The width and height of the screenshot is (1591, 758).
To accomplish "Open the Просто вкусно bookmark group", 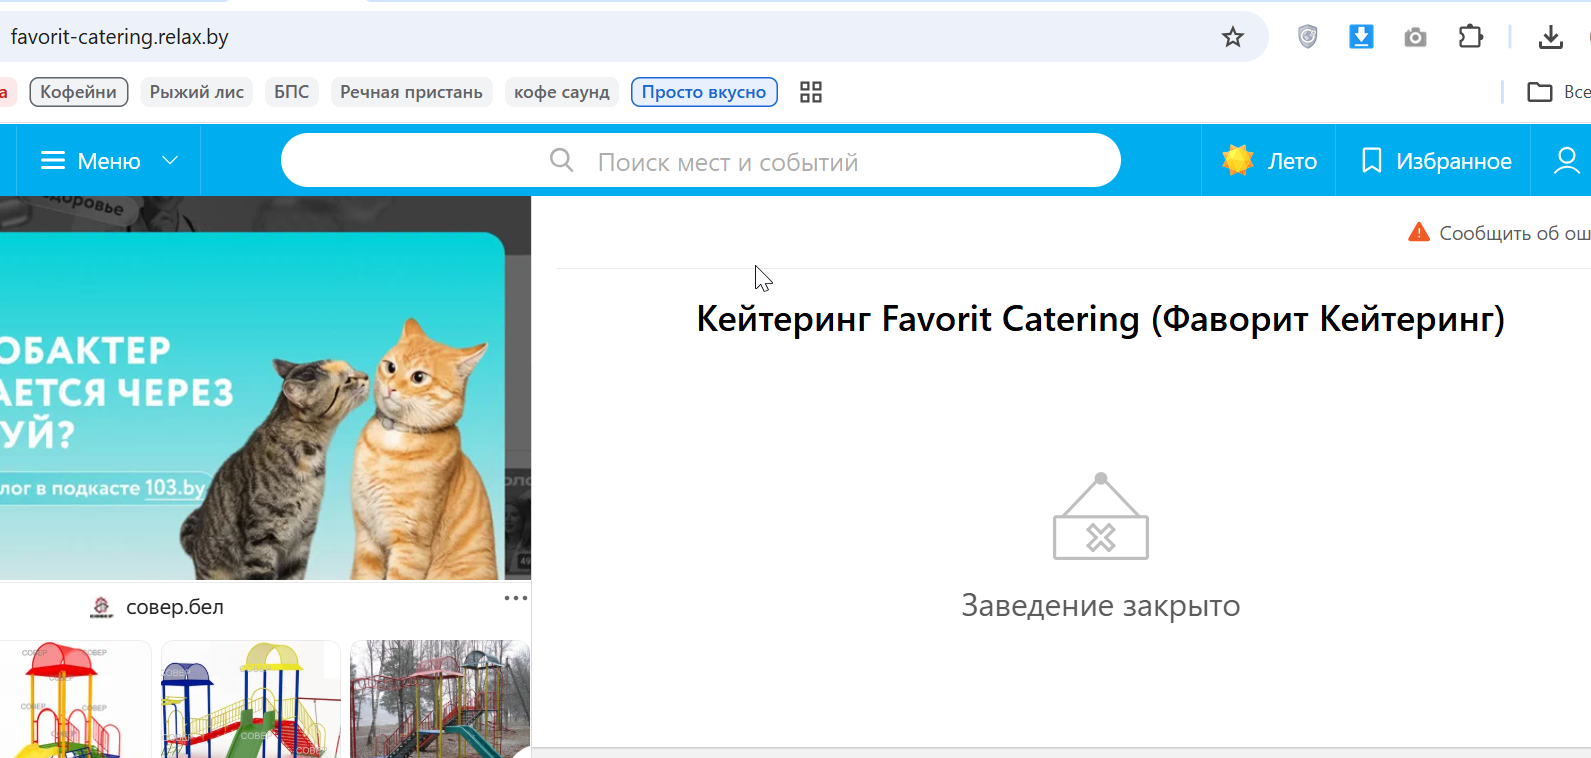I will [704, 92].
